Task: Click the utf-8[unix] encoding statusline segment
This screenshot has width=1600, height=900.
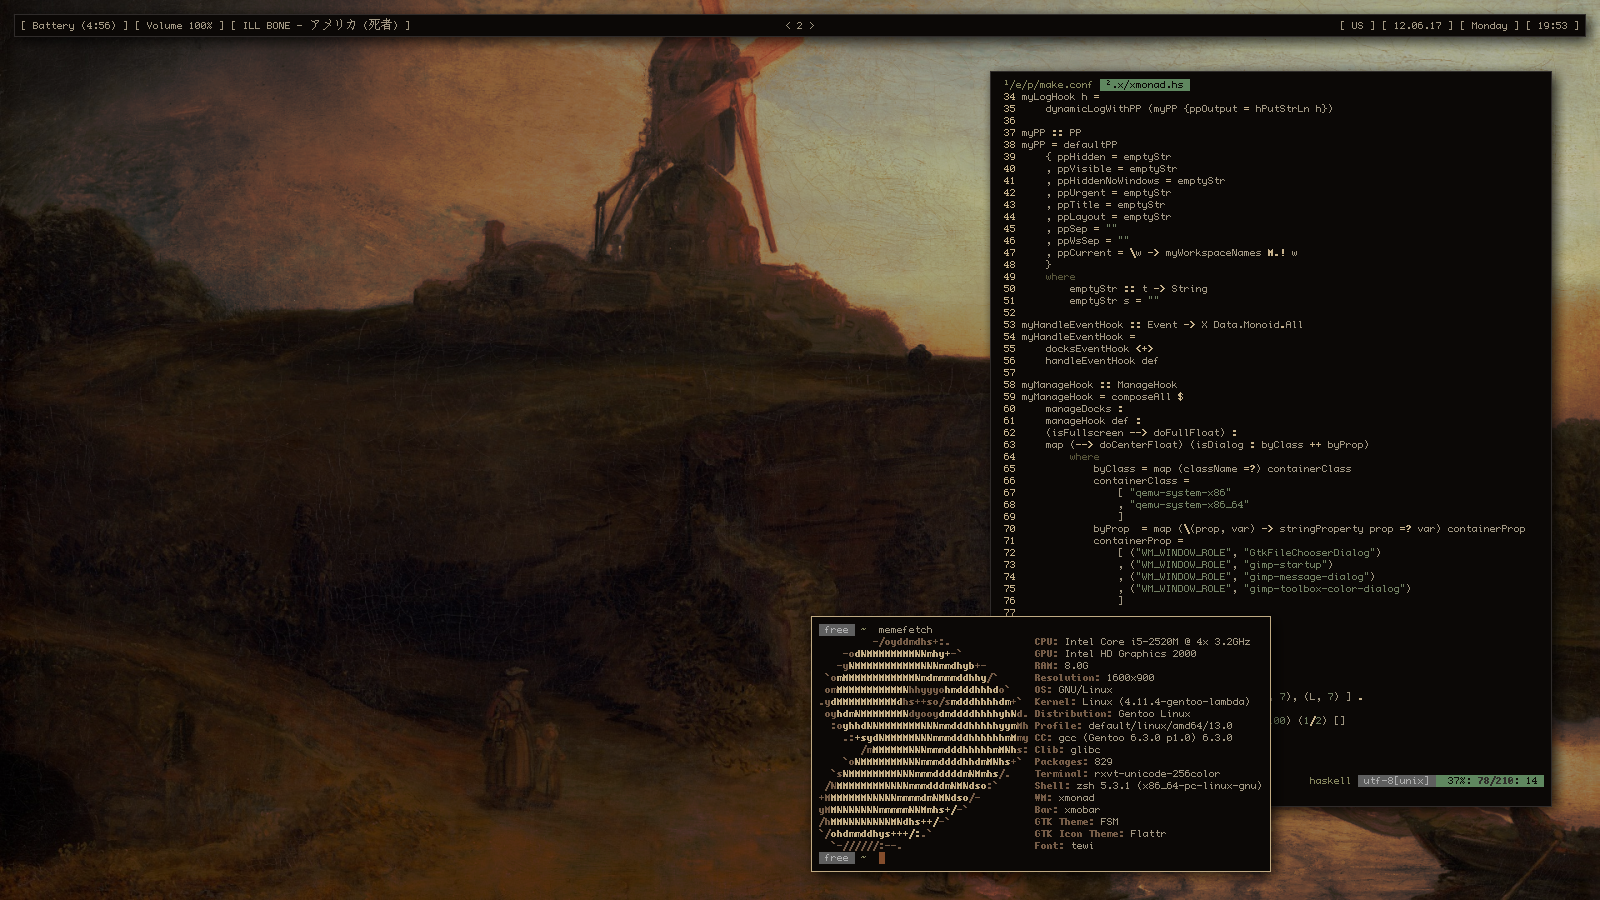Action: coord(1396,781)
